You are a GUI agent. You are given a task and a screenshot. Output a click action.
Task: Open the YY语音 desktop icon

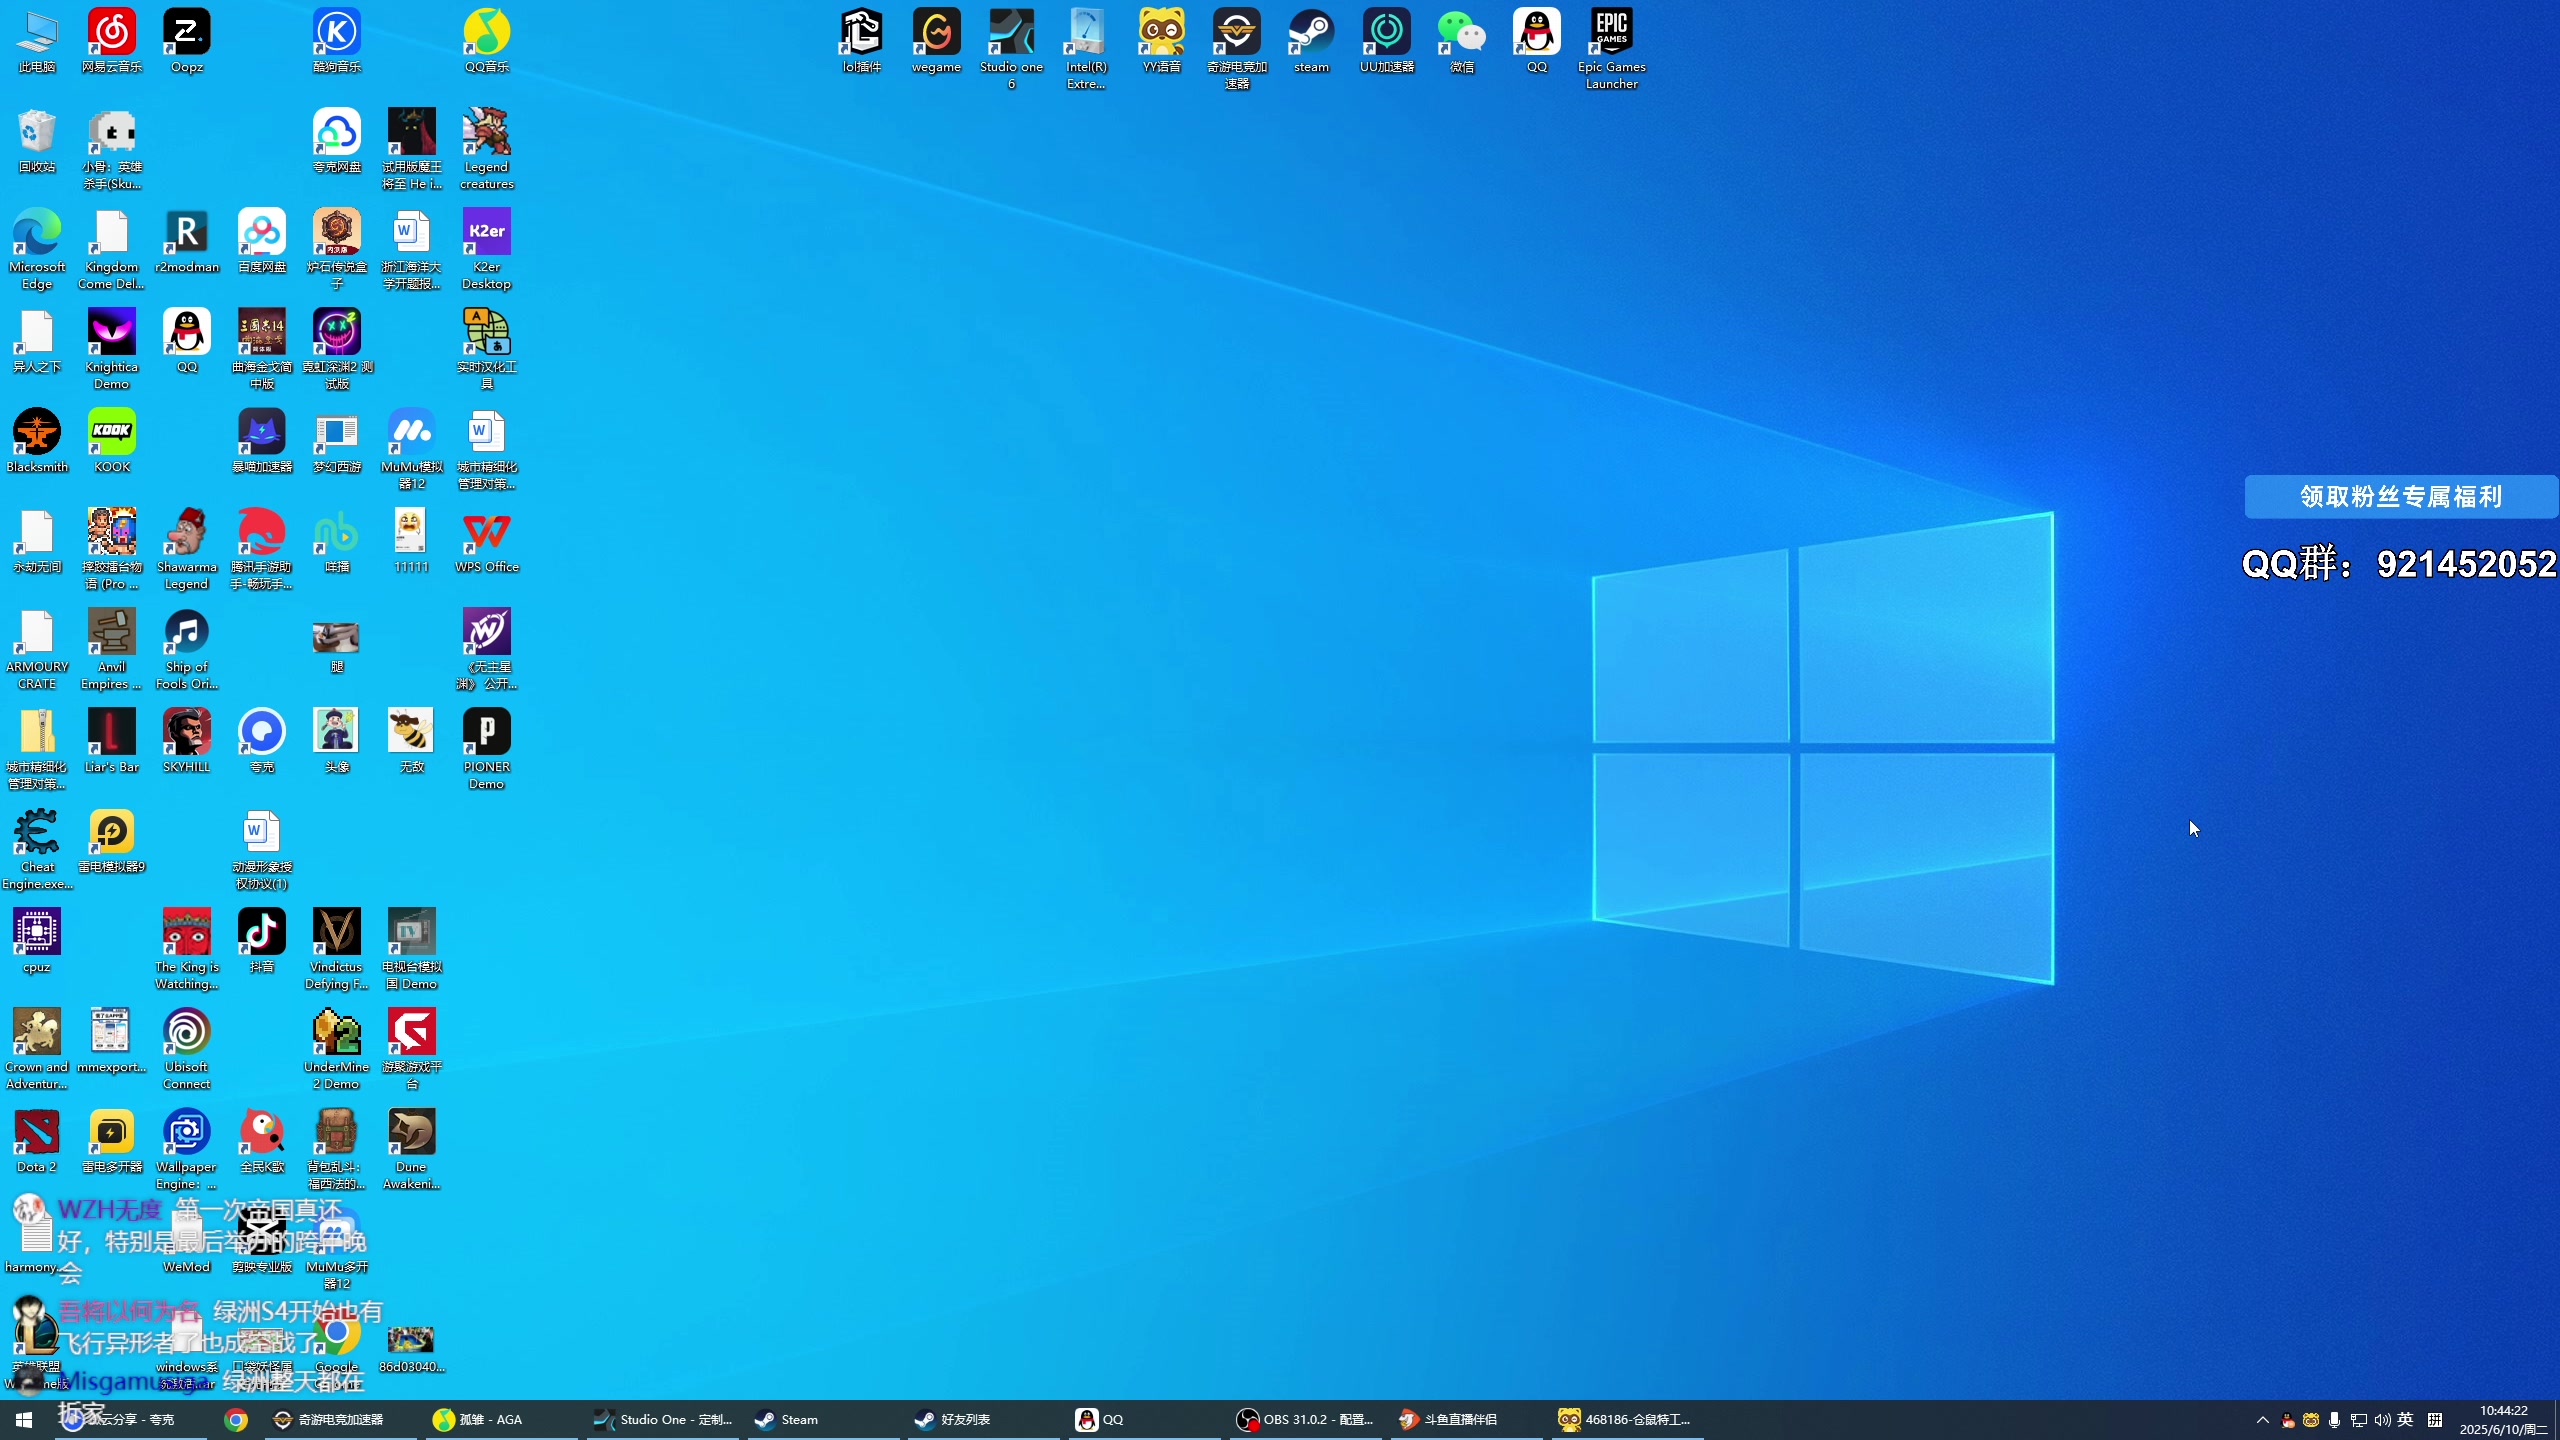pyautogui.click(x=1161, y=42)
